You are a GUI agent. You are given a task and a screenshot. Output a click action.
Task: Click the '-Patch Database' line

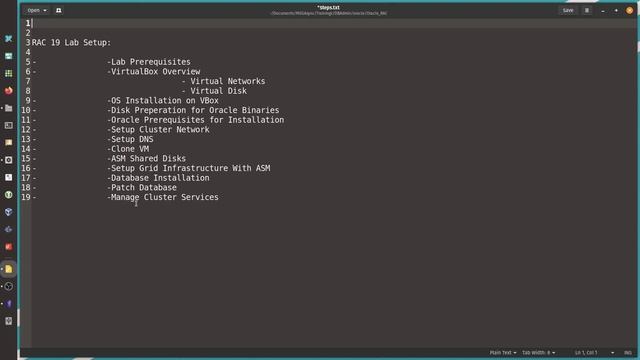[x=142, y=187]
